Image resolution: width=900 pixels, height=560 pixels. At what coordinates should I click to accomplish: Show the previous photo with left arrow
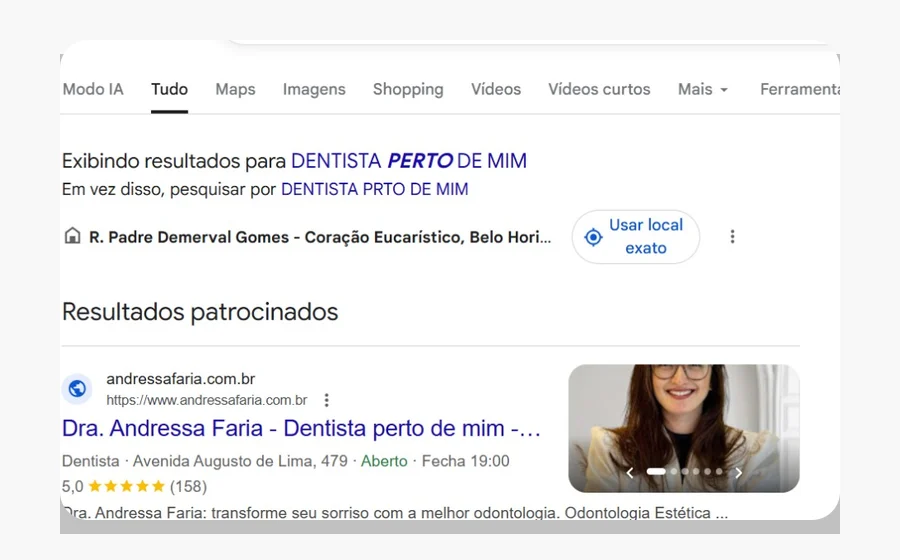630,473
